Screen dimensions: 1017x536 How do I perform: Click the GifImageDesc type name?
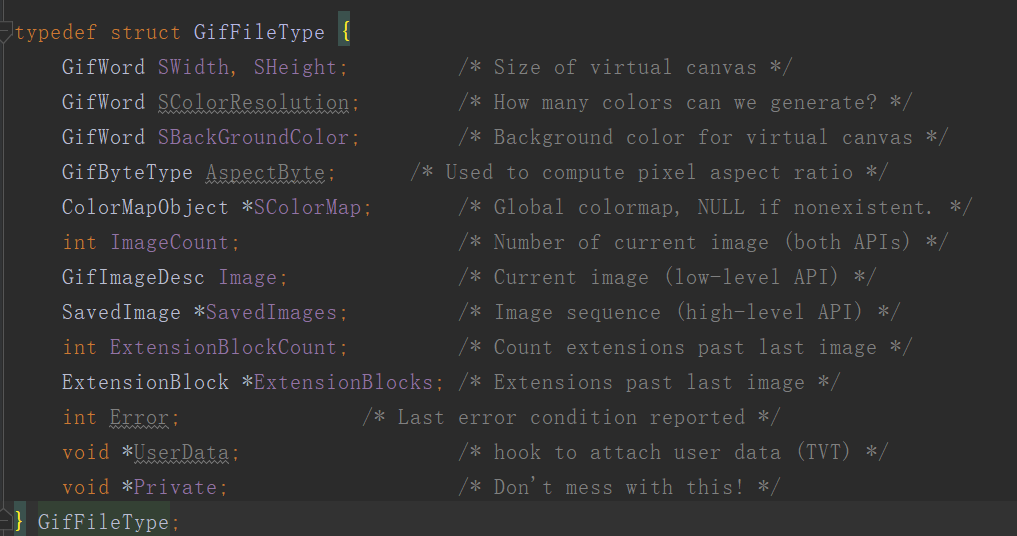[133, 277]
